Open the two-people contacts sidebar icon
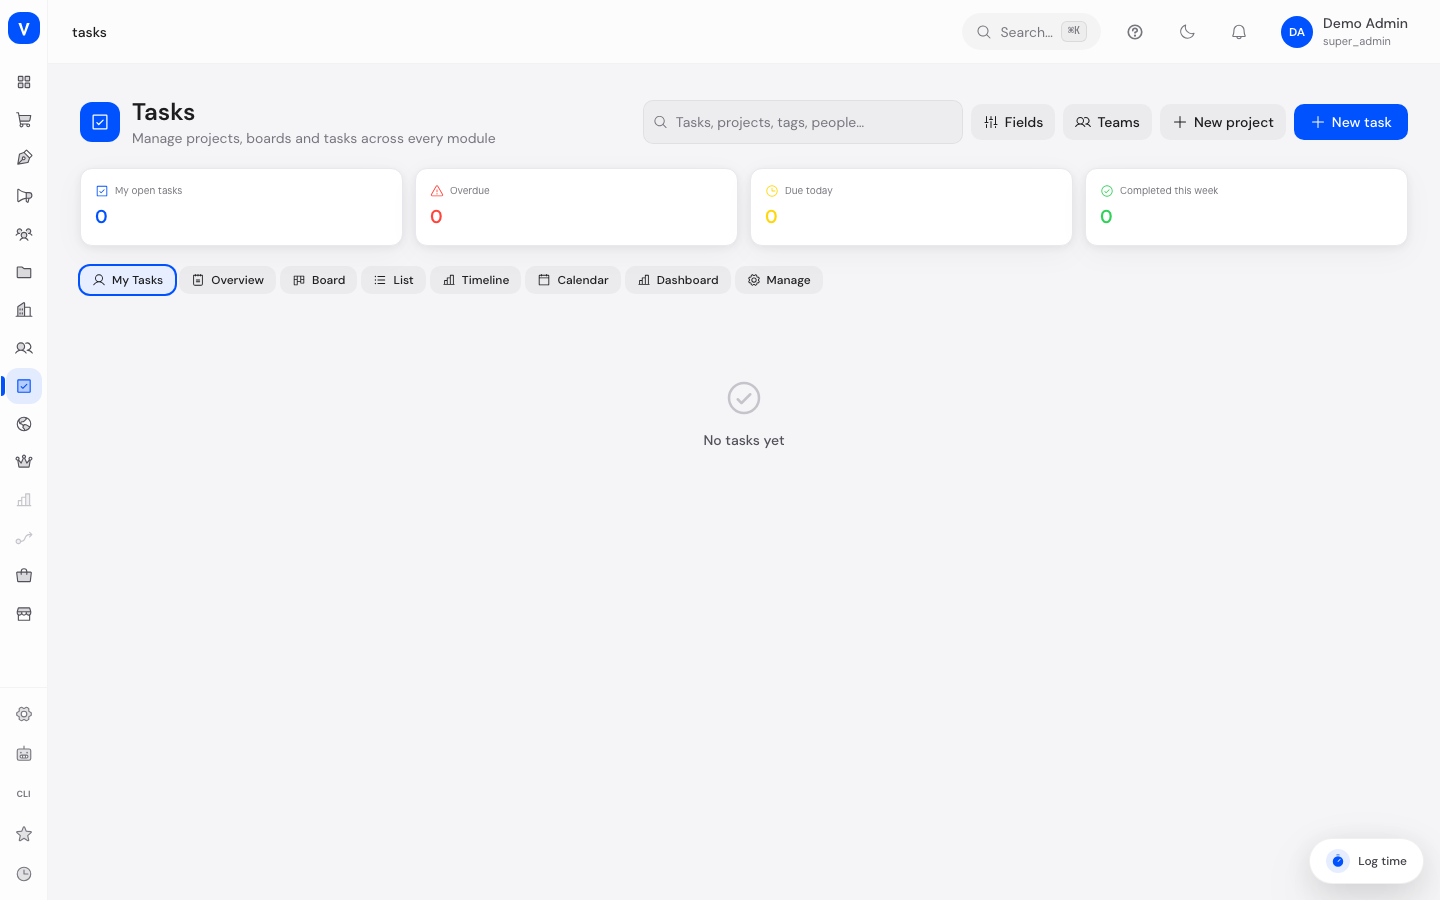 coord(24,348)
